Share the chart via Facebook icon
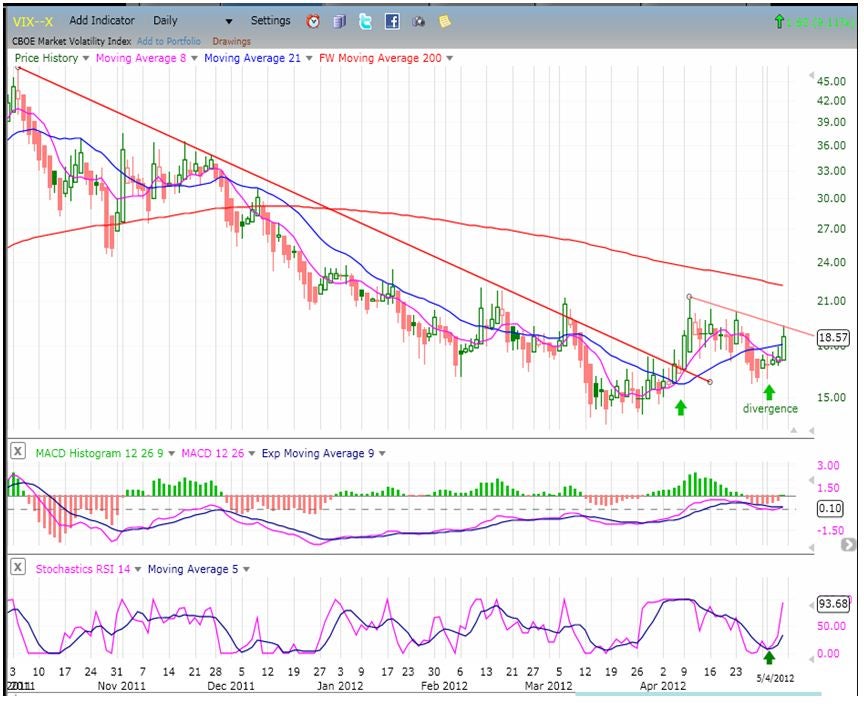The image size is (864, 704). coord(392,21)
